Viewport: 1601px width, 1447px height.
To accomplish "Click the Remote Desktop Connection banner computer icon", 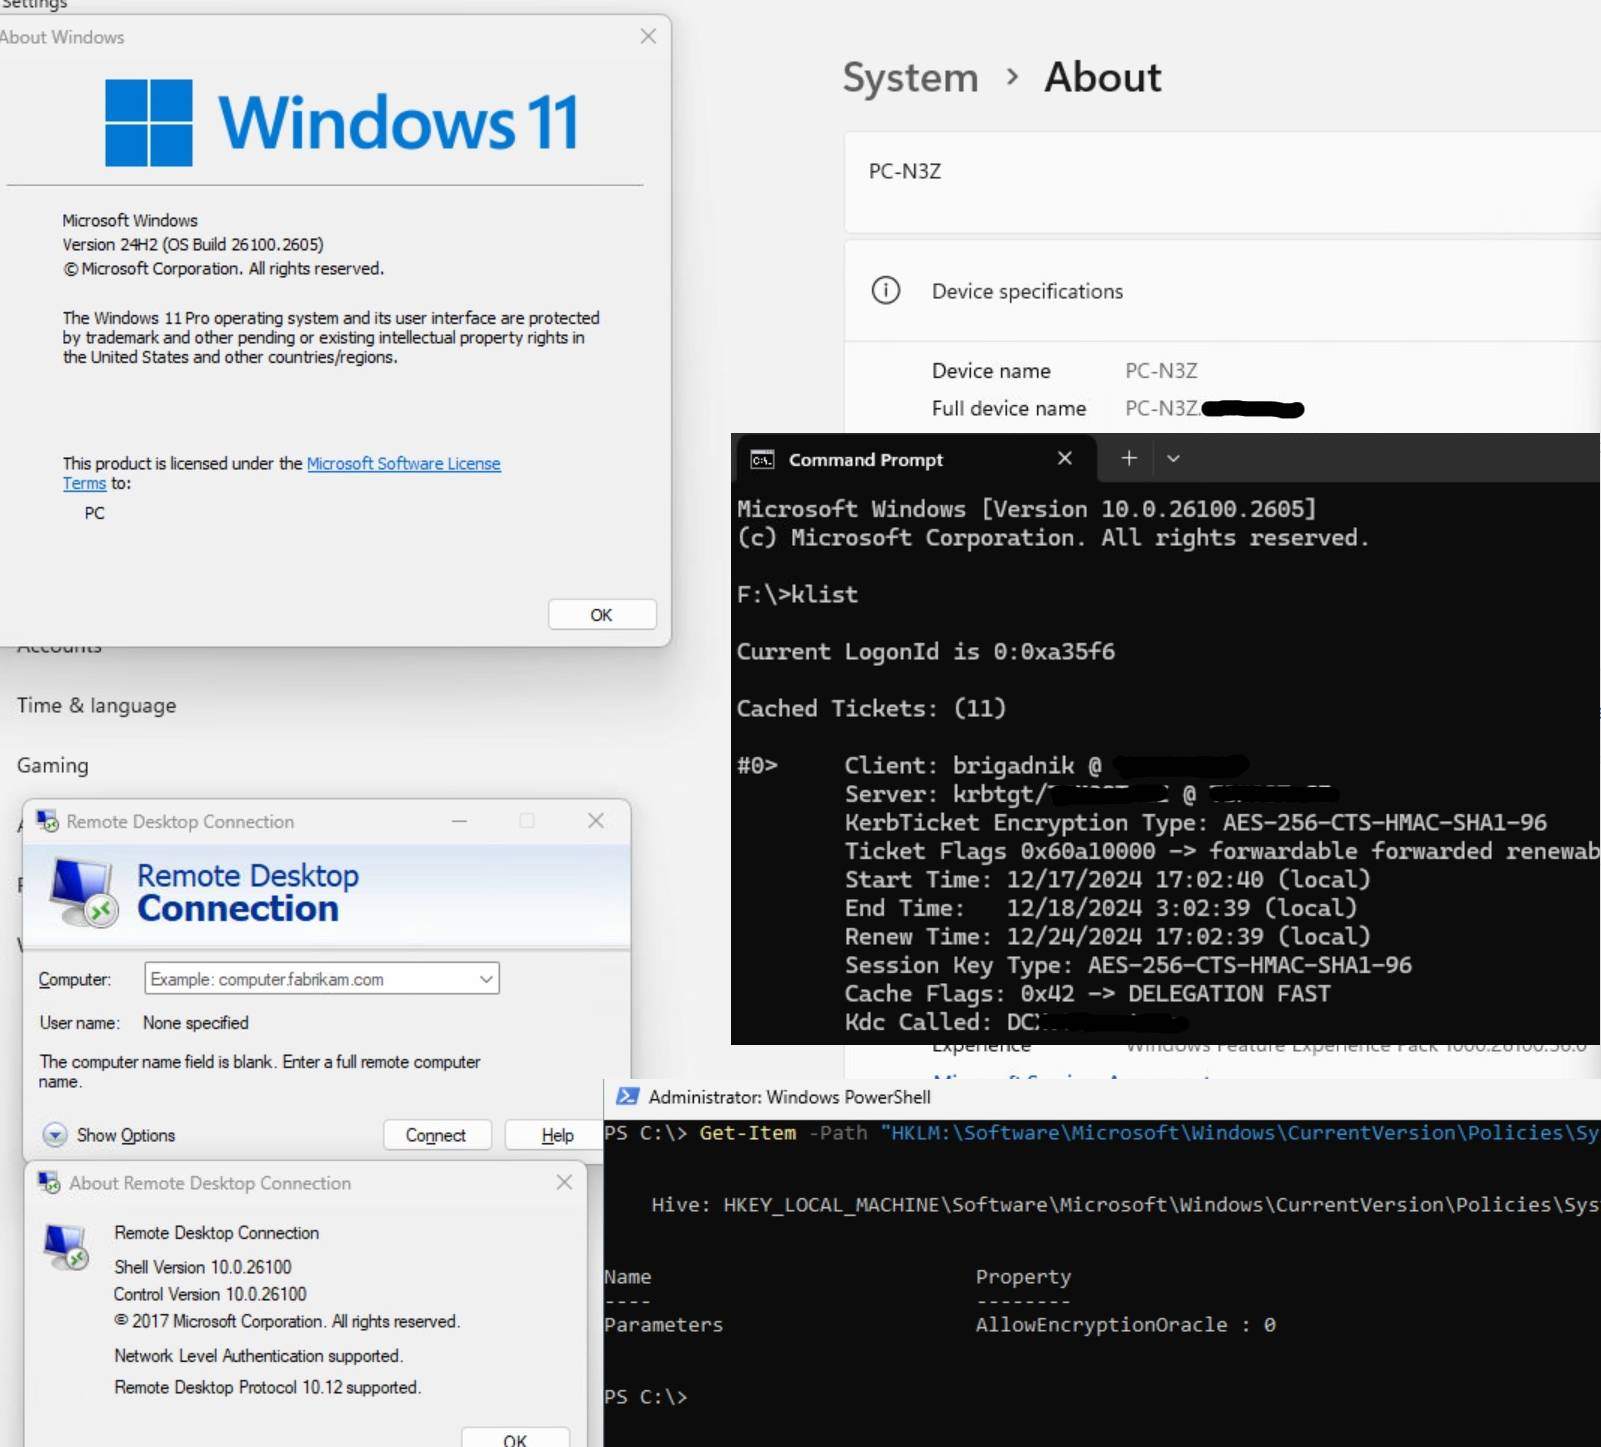I will [x=83, y=893].
